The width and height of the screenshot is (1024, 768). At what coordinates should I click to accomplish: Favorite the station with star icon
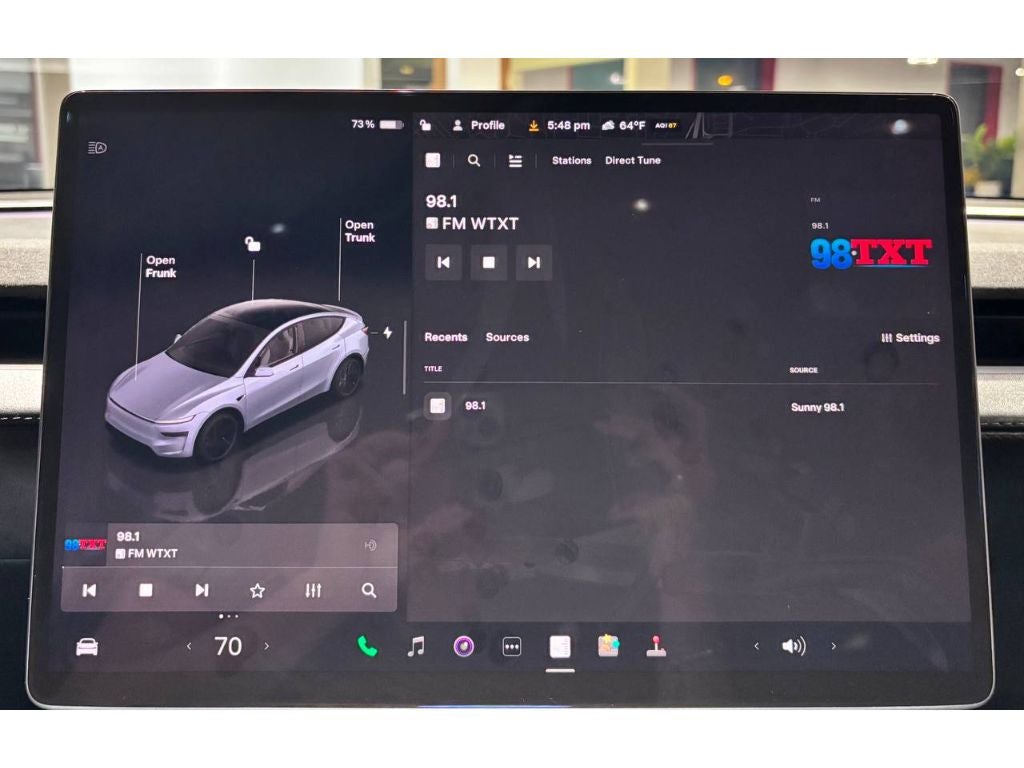pos(257,591)
